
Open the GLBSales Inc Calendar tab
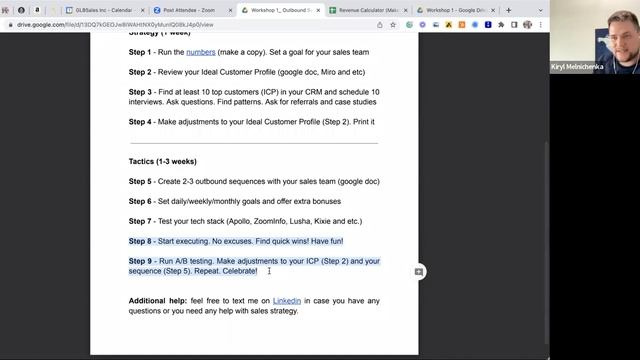point(104,10)
